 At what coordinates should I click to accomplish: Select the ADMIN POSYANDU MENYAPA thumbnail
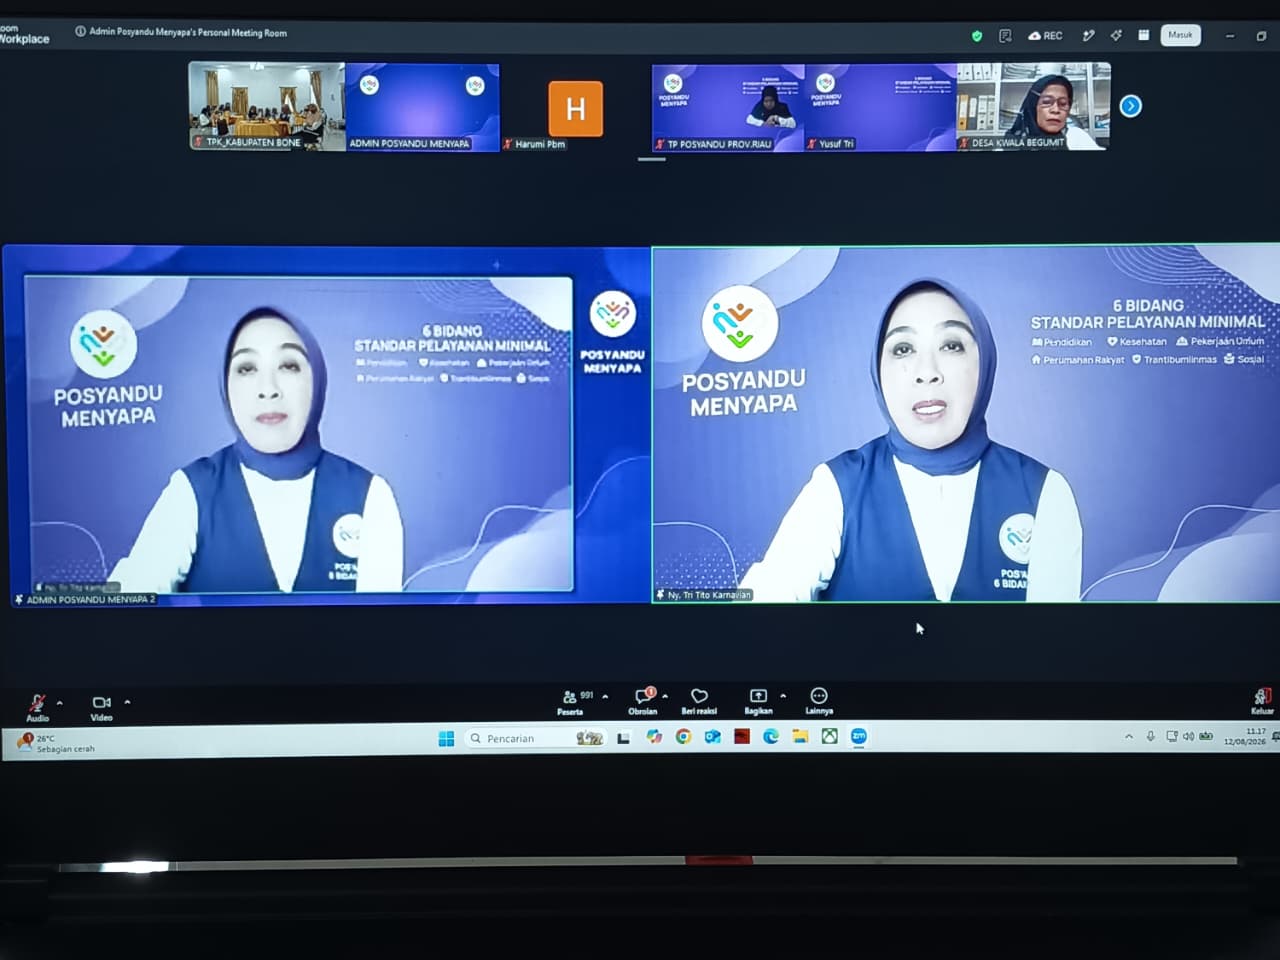pyautogui.click(x=422, y=107)
